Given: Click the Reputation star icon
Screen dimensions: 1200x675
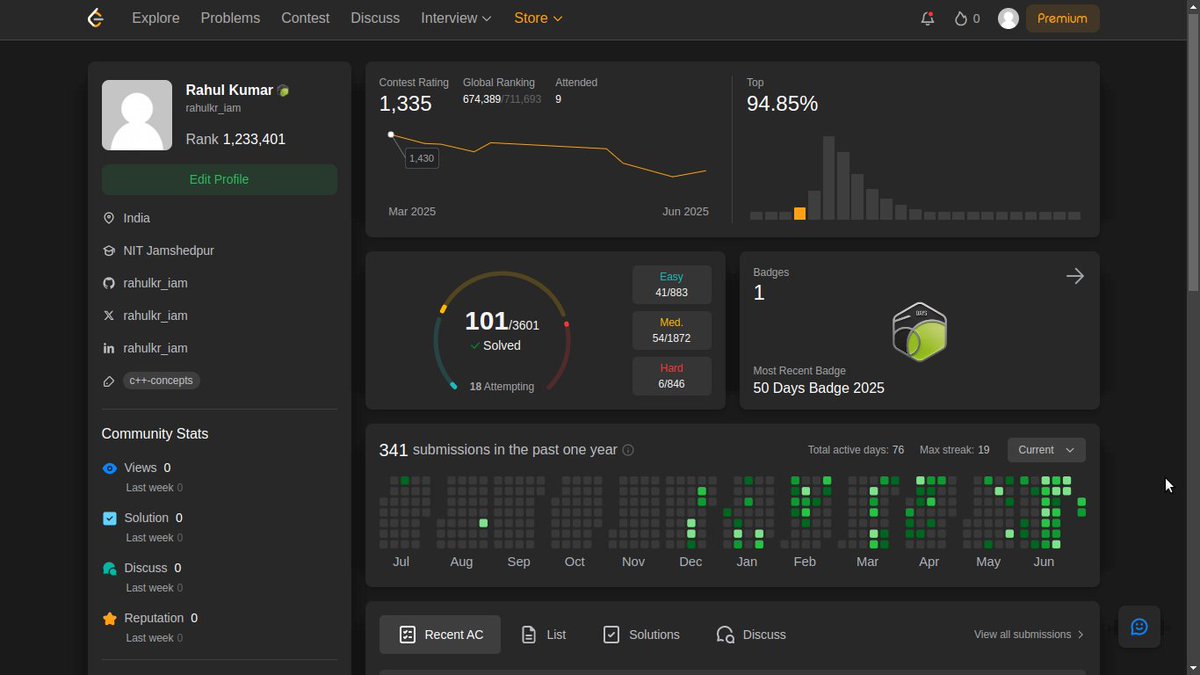Looking at the screenshot, I should pos(110,619).
